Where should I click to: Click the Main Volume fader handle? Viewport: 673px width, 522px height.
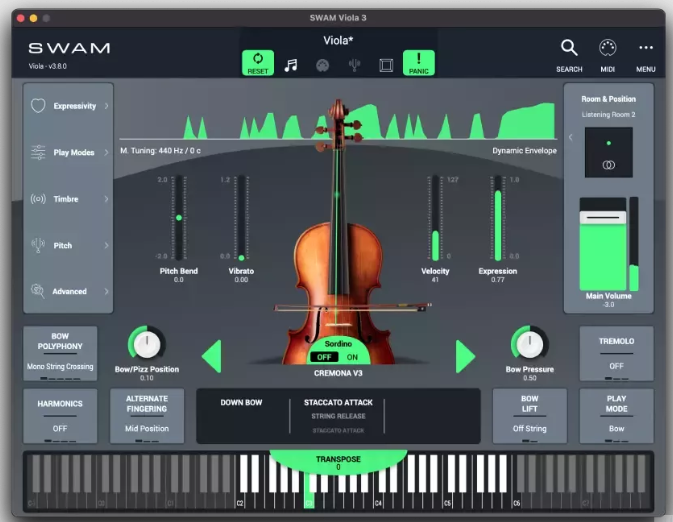pyautogui.click(x=603, y=217)
